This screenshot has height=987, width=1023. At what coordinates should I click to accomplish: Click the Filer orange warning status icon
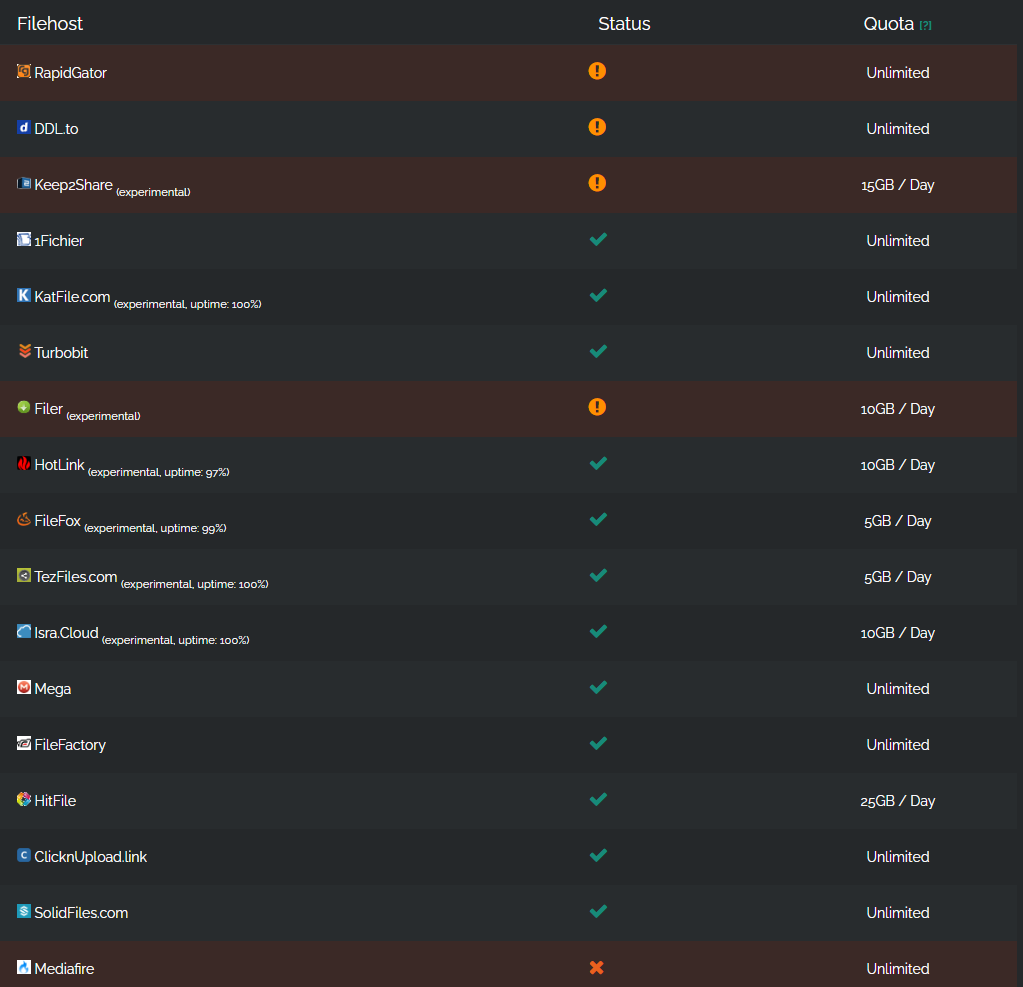597,407
